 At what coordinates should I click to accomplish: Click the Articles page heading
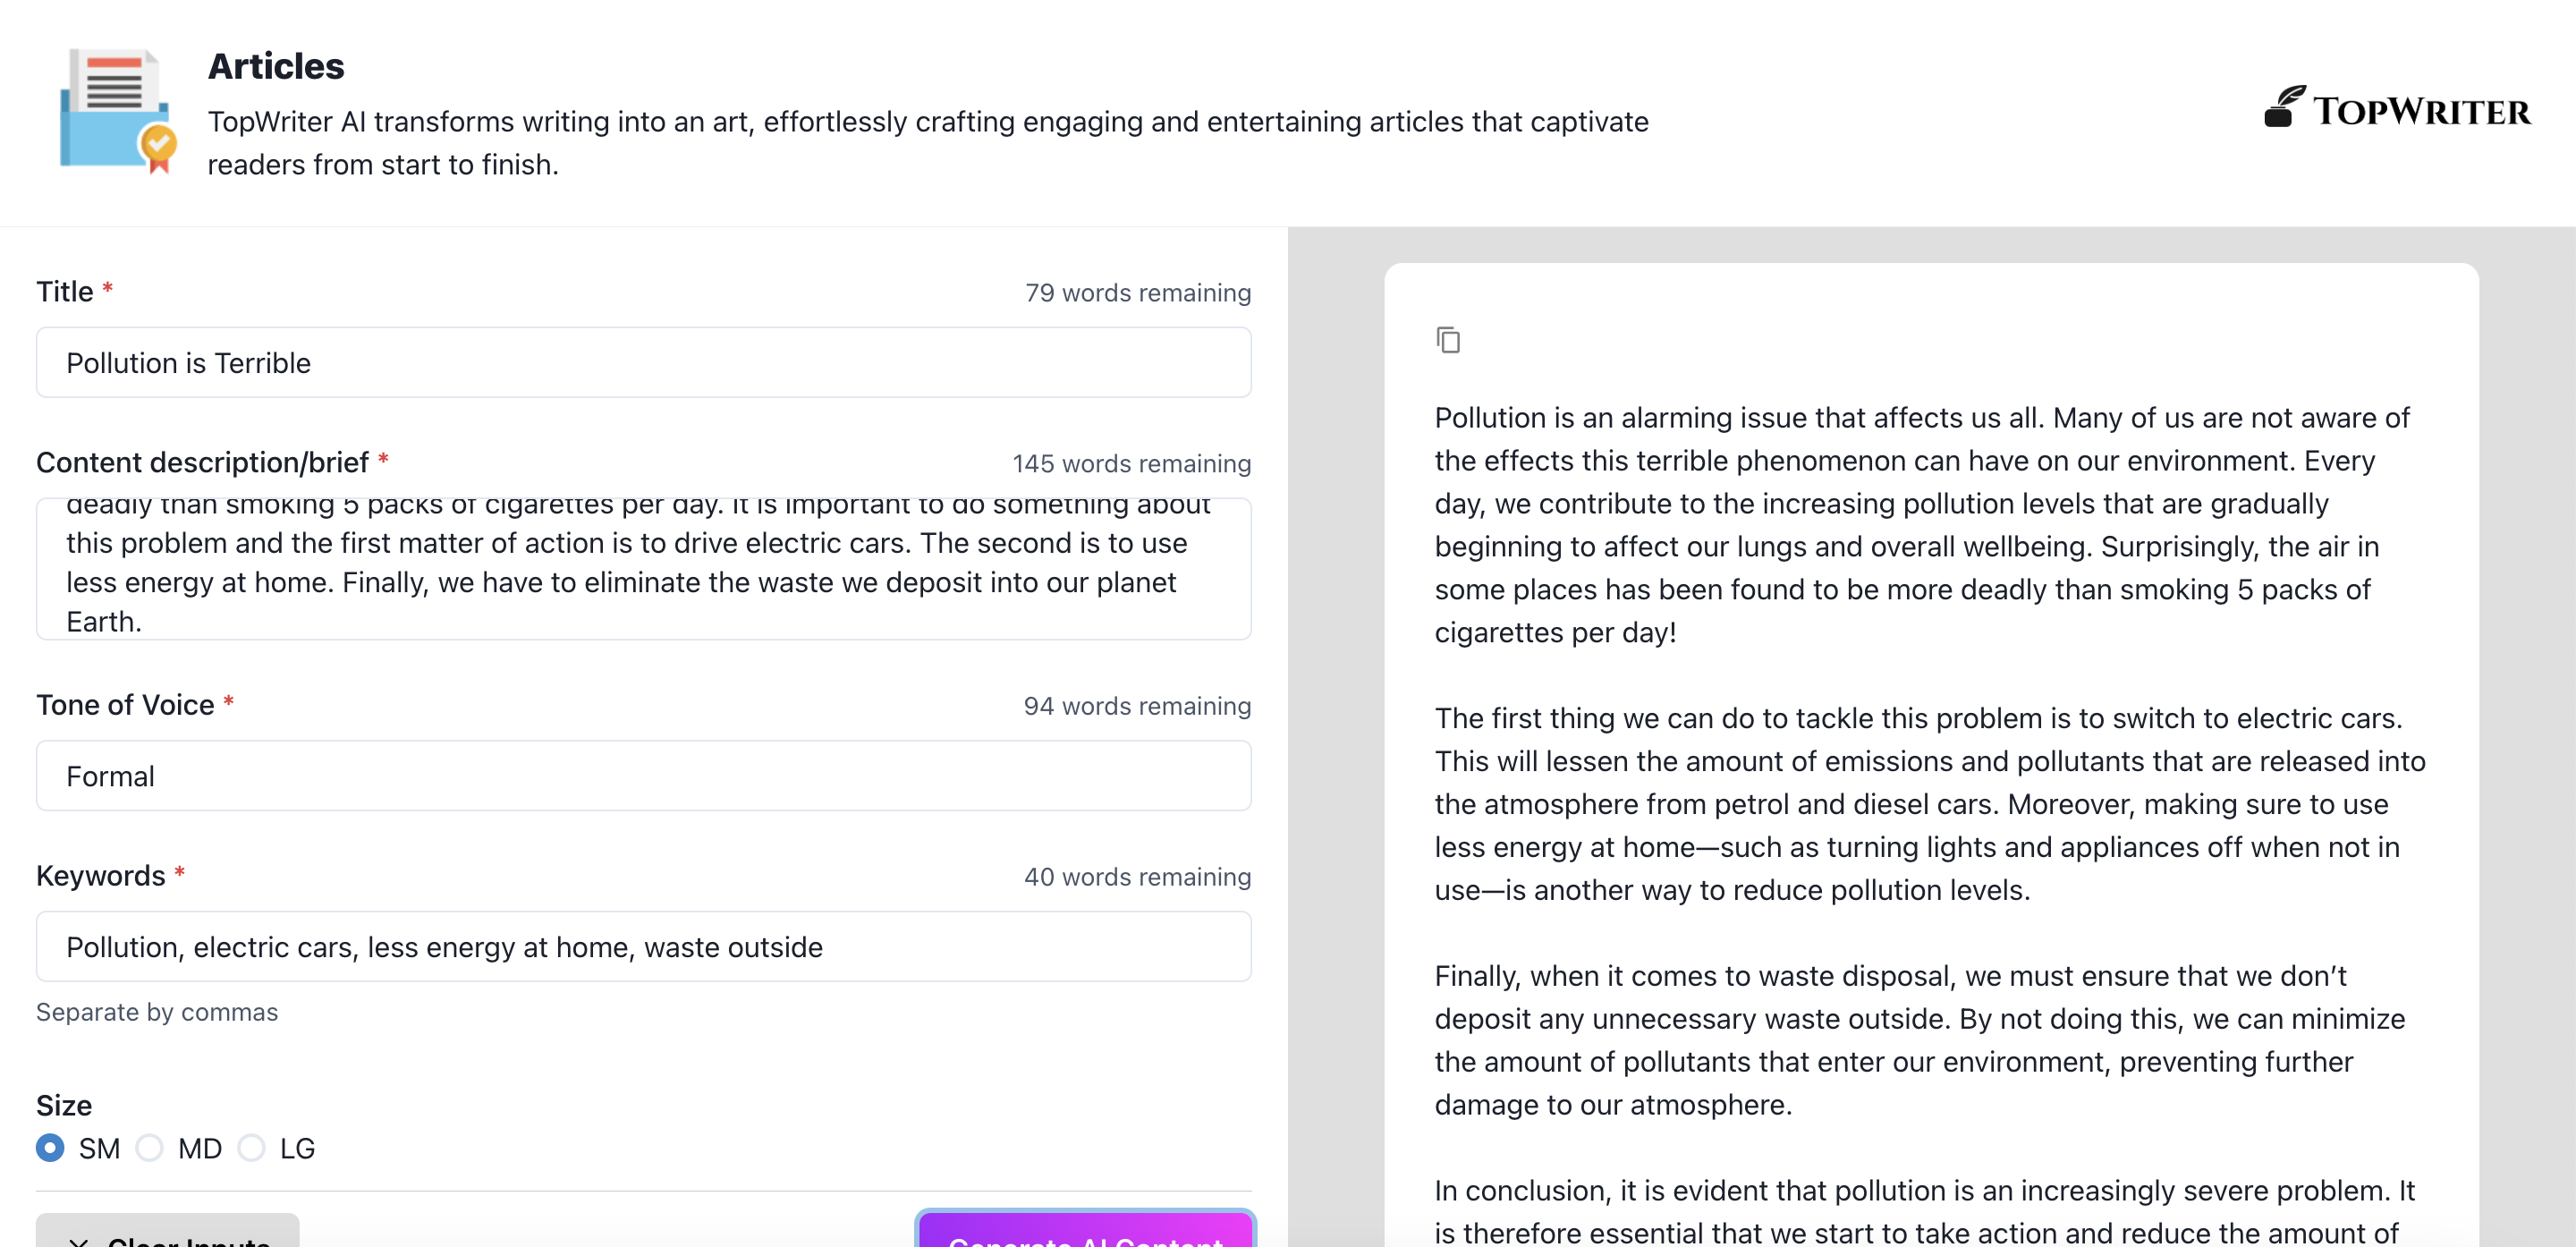276,66
